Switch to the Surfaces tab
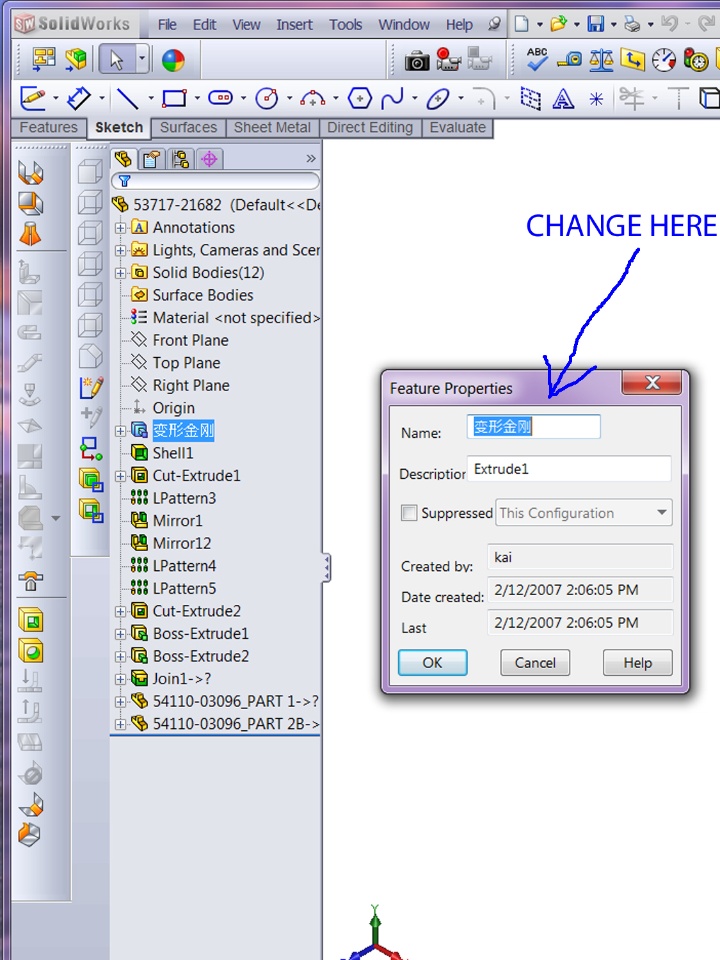The width and height of the screenshot is (720, 960). point(189,127)
